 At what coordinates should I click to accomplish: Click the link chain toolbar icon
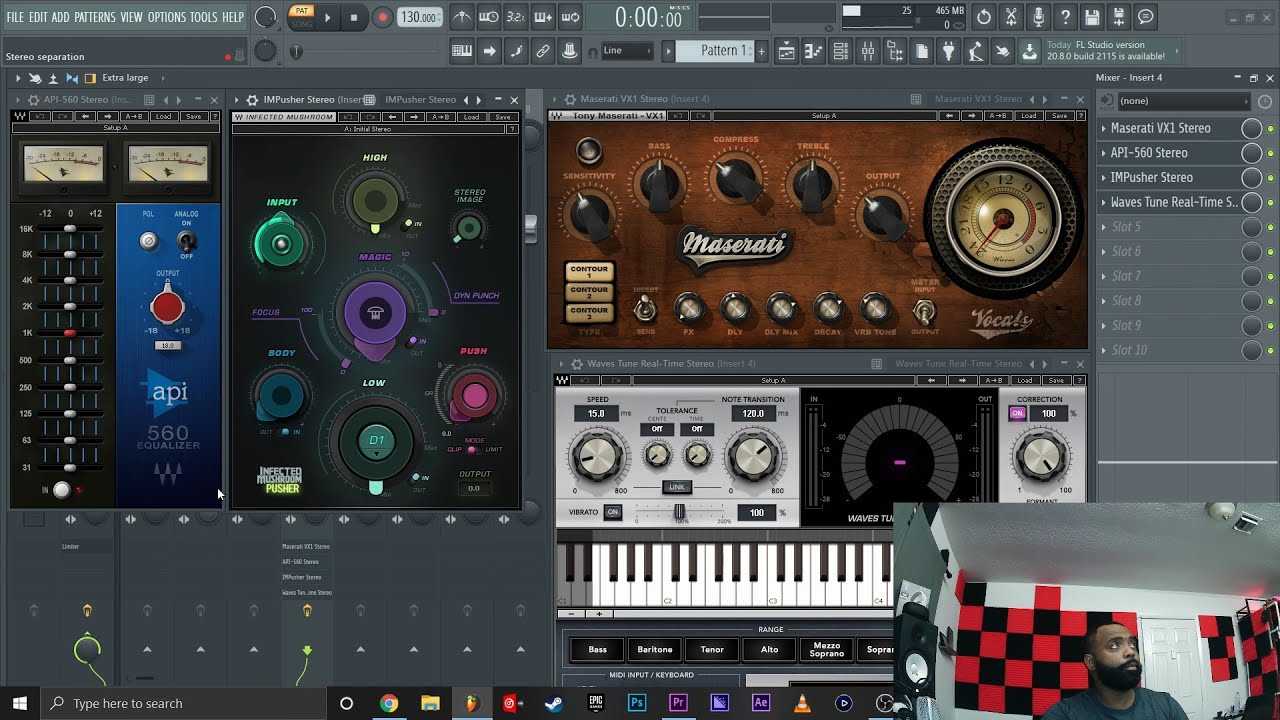click(x=543, y=51)
